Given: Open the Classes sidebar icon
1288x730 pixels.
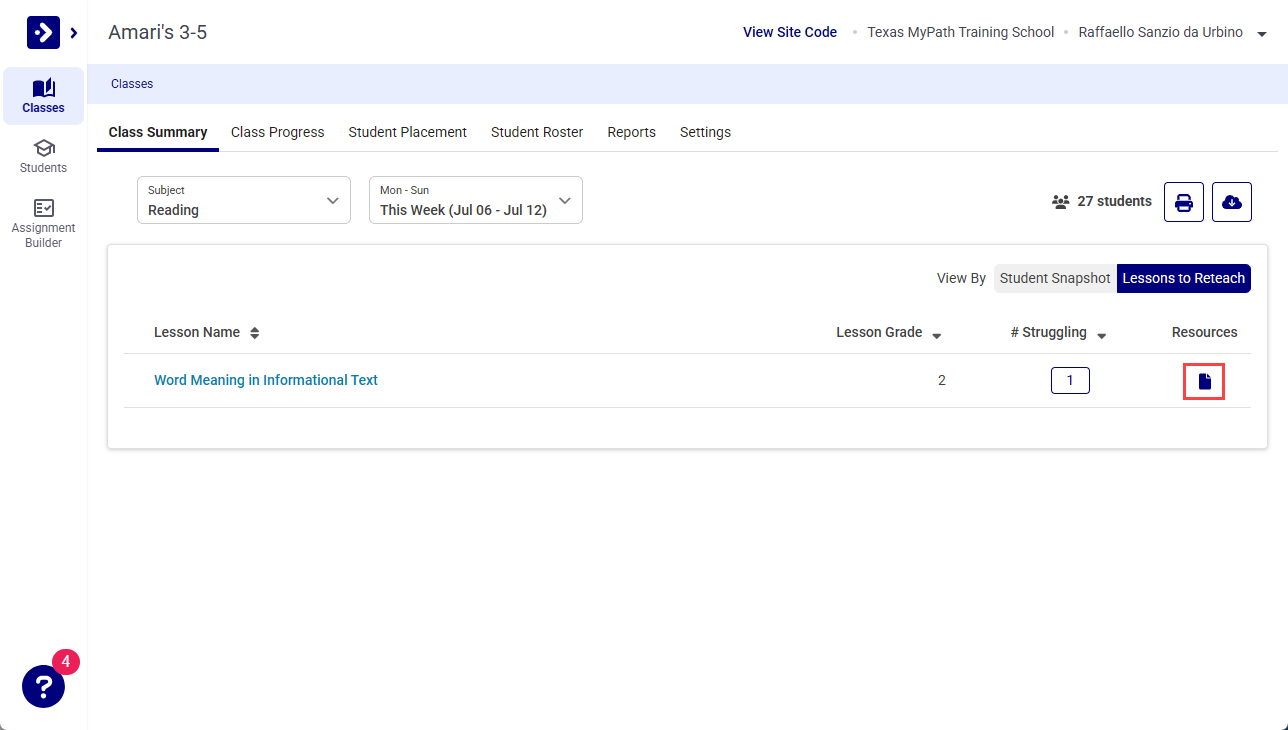Looking at the screenshot, I should pos(43,96).
